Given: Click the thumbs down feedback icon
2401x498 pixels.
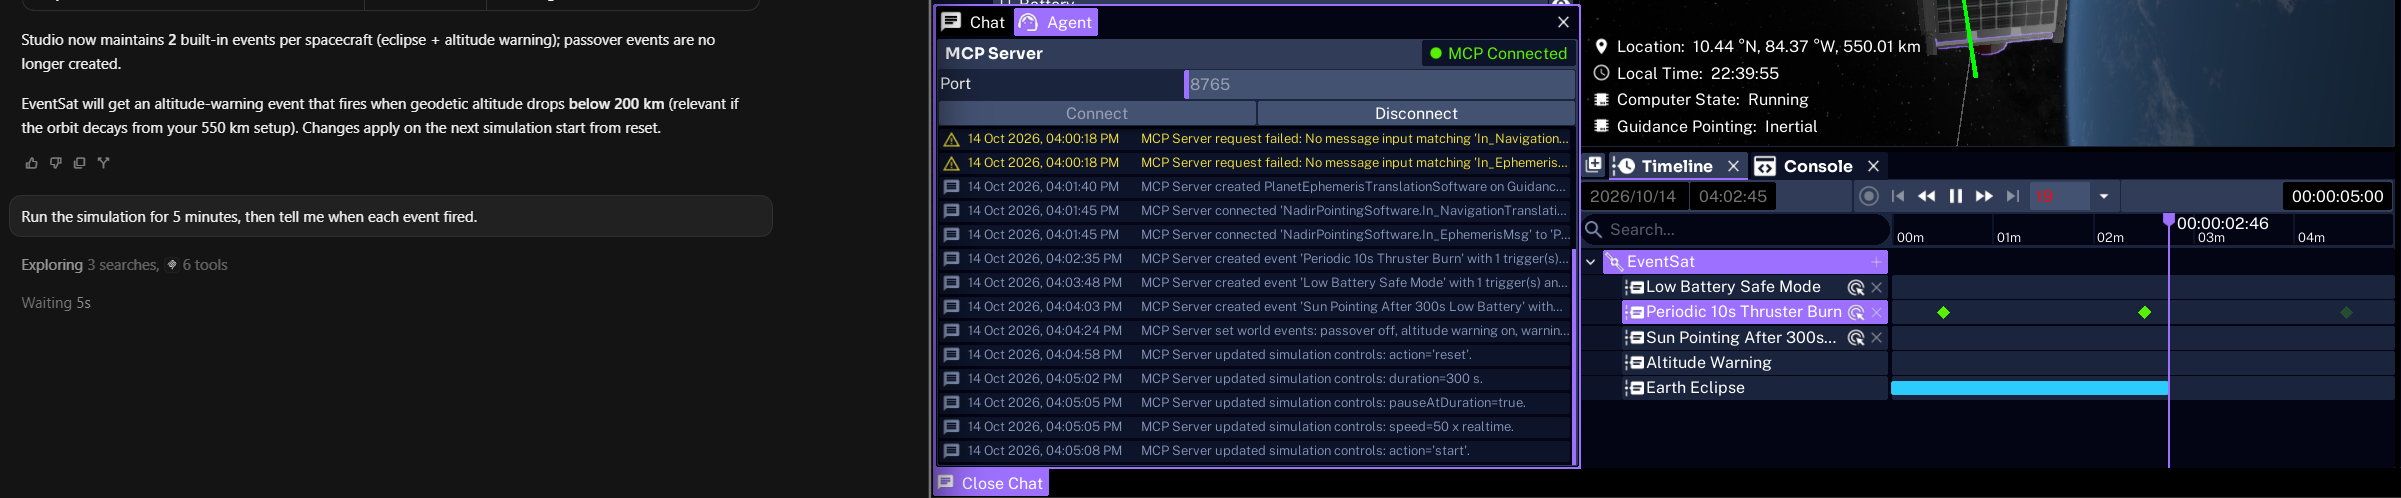Looking at the screenshot, I should 55,163.
